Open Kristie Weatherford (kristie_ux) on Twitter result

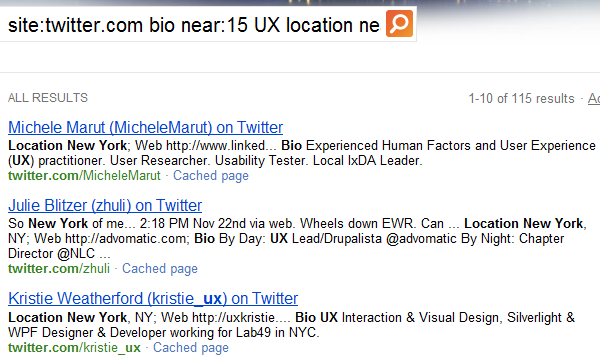tap(153, 298)
